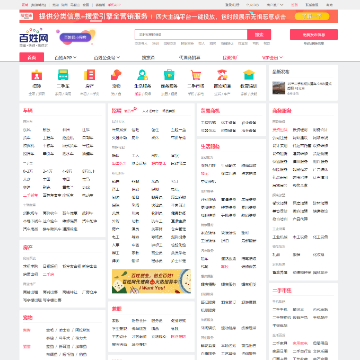Click the red 搜索 search button
Viewport: 360px width, 360px height.
pos(259,35)
